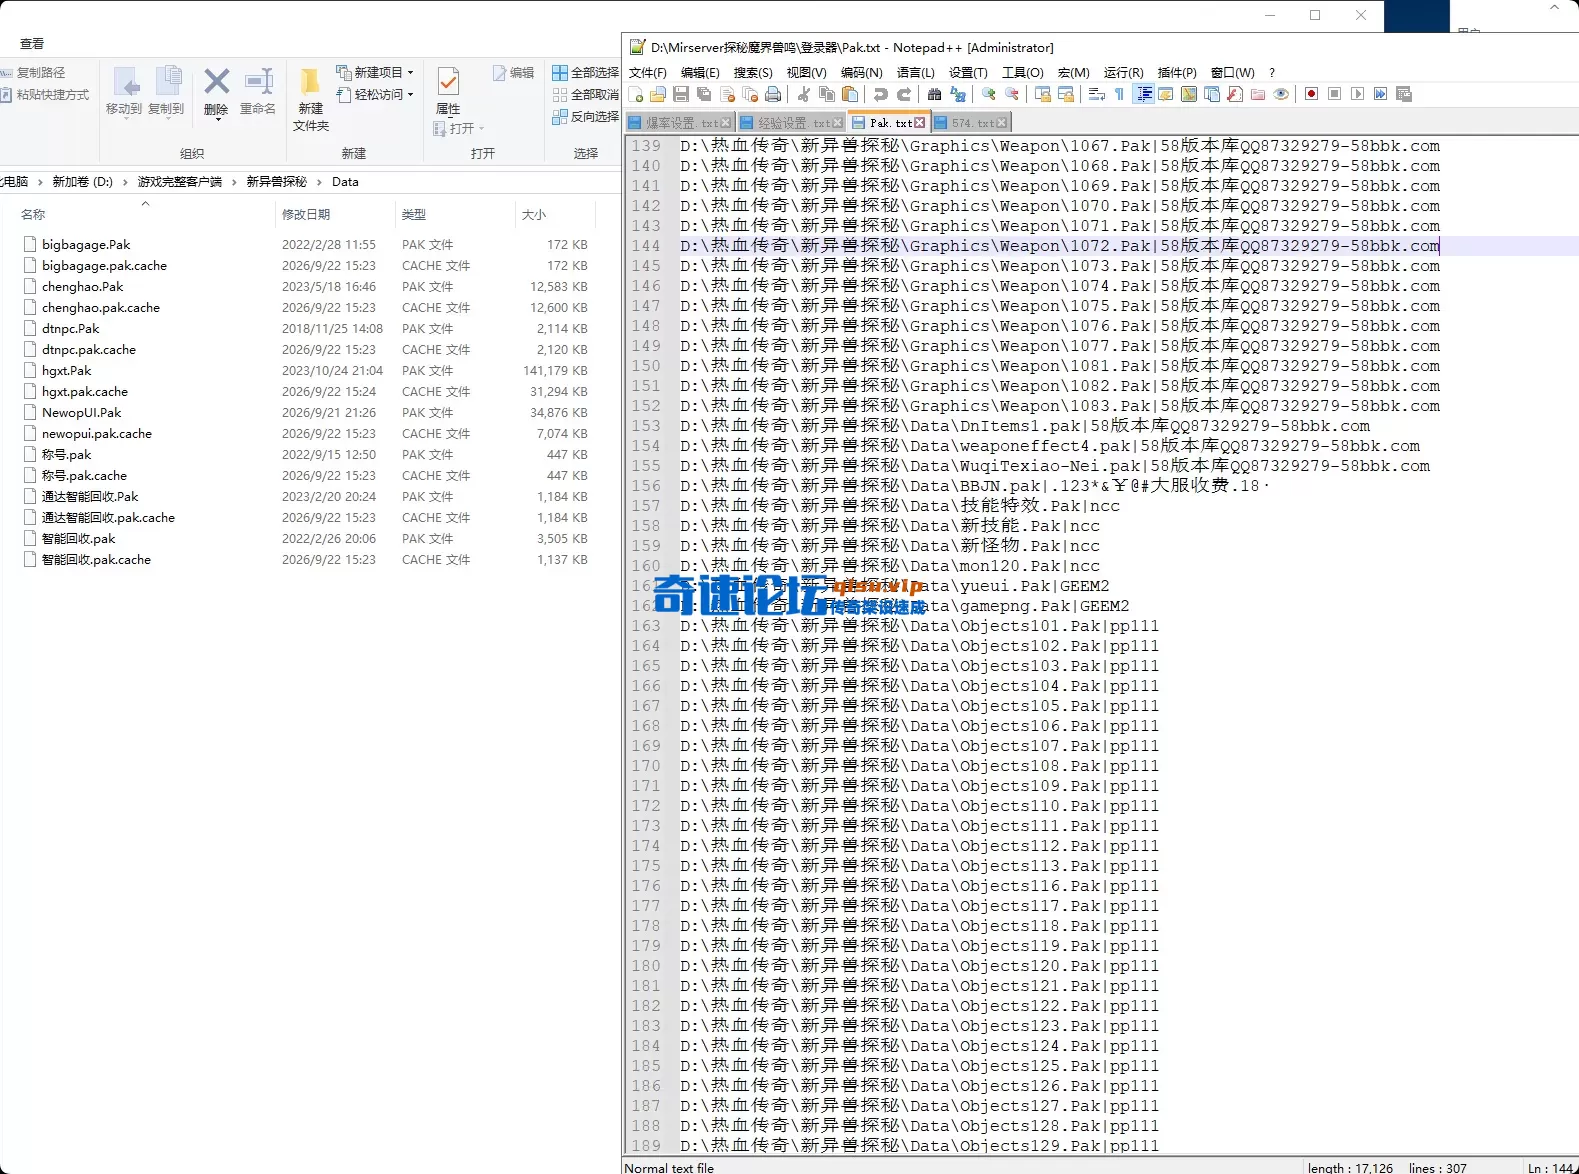This screenshot has width=1579, height=1174.
Task: Open the 编码(N) menu in Notepad++
Action: (861, 72)
